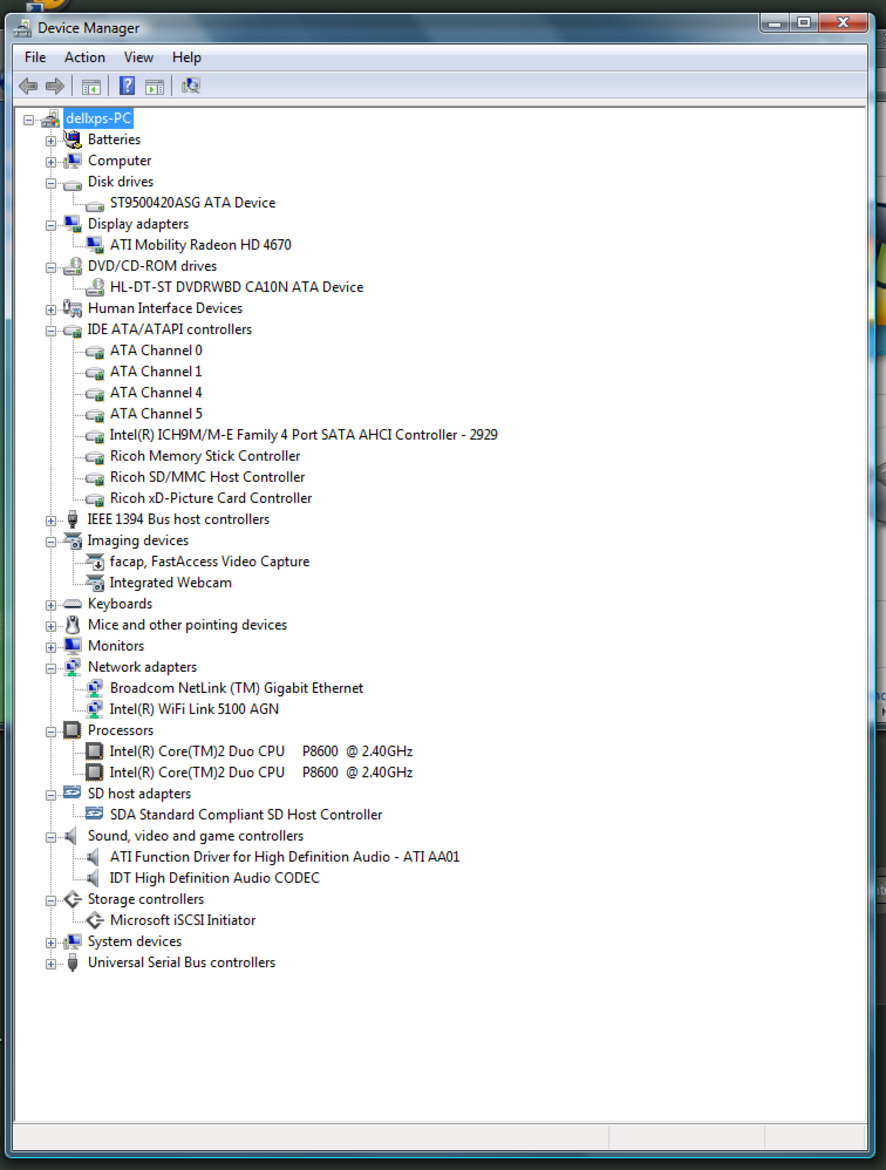Screen dimensions: 886x1170
Task: Click the Processors chip icon
Action: [72, 731]
